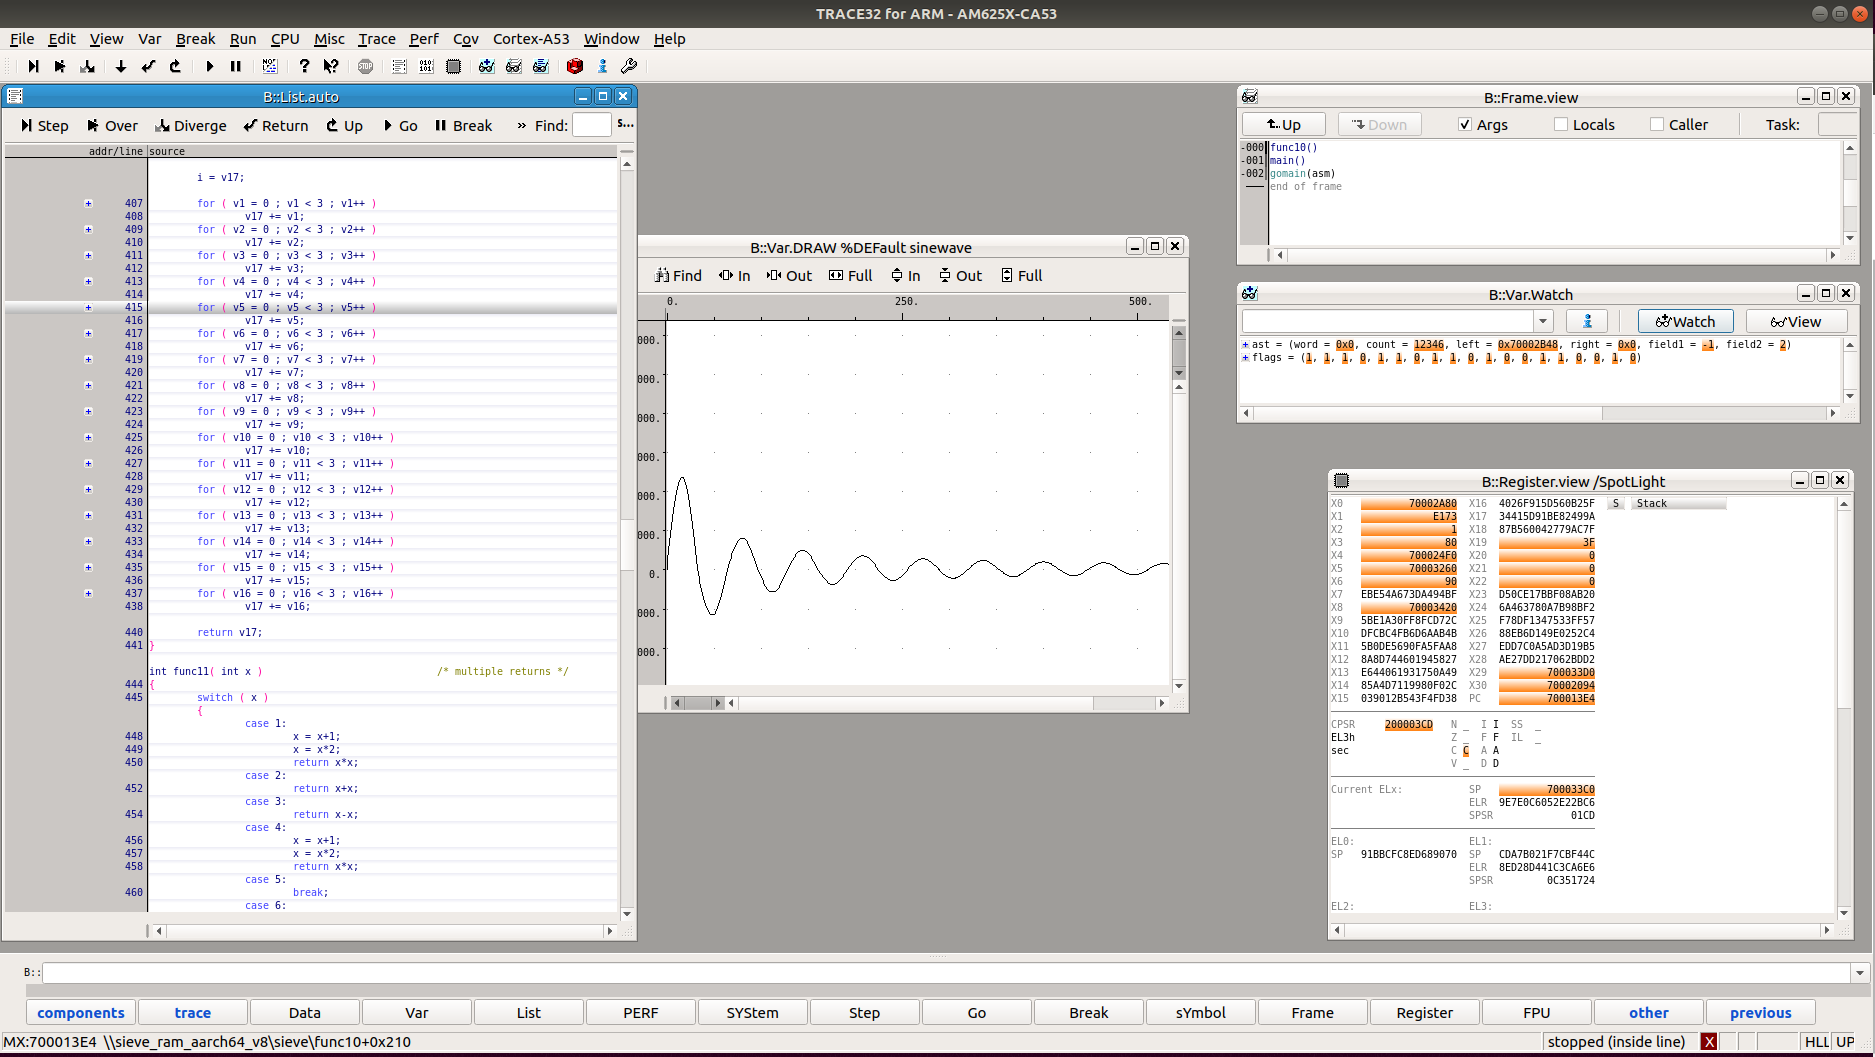Toggle breakpoint marker on line 421
This screenshot has width=1875, height=1057.
(88, 385)
